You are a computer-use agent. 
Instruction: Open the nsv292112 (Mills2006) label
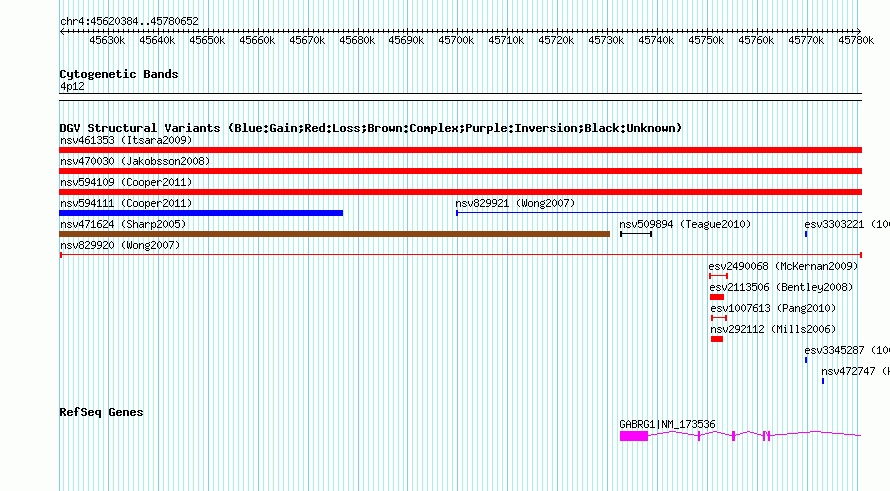point(774,329)
